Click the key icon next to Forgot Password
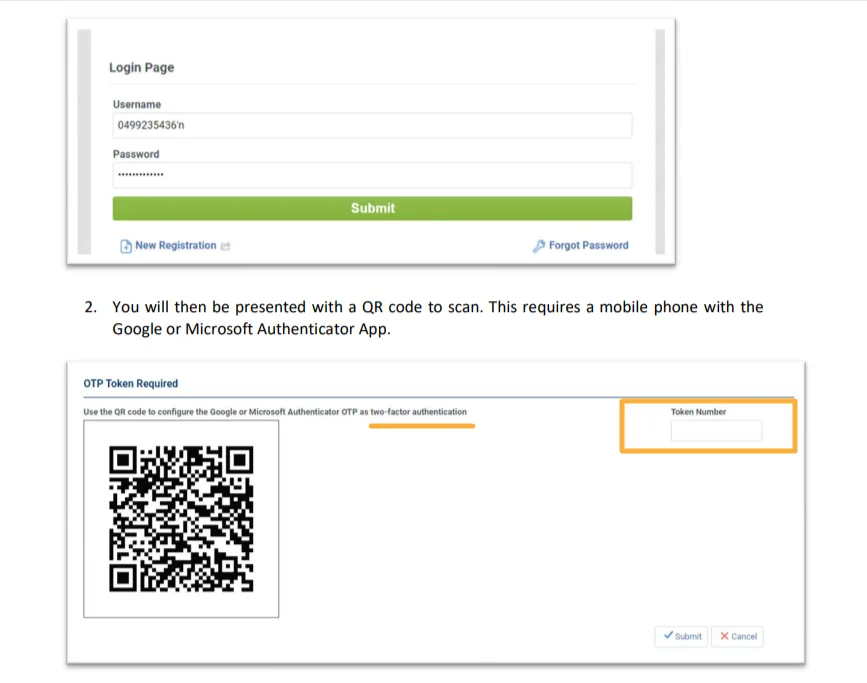Image resolution: width=867 pixels, height=683 pixels. 539,246
